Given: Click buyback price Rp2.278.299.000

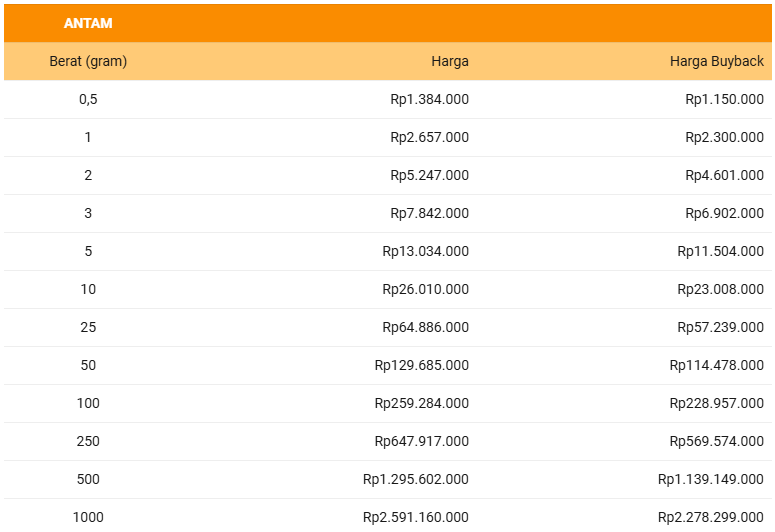Looking at the screenshot, I should (x=710, y=517).
